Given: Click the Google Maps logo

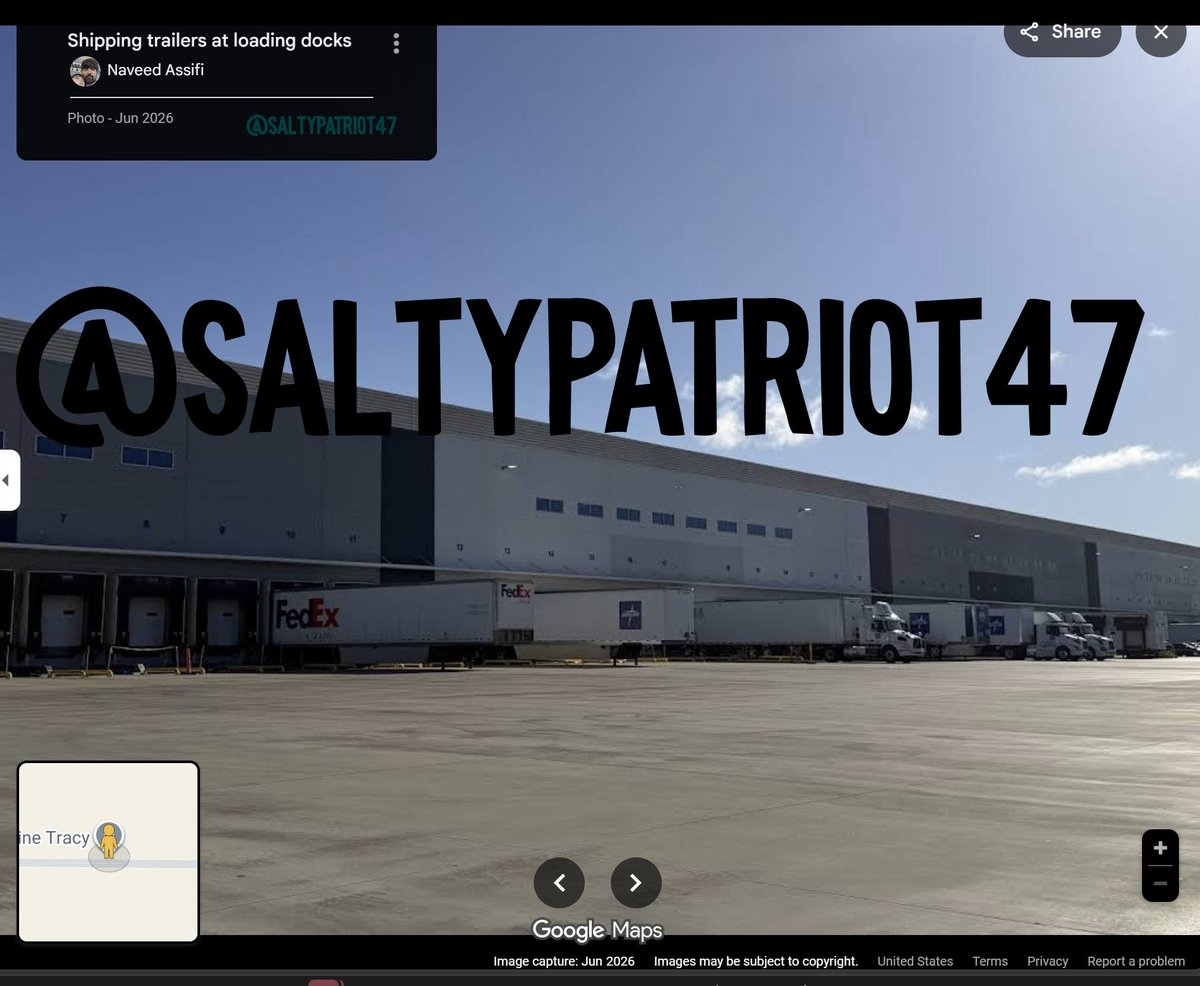Looking at the screenshot, I should (597, 930).
